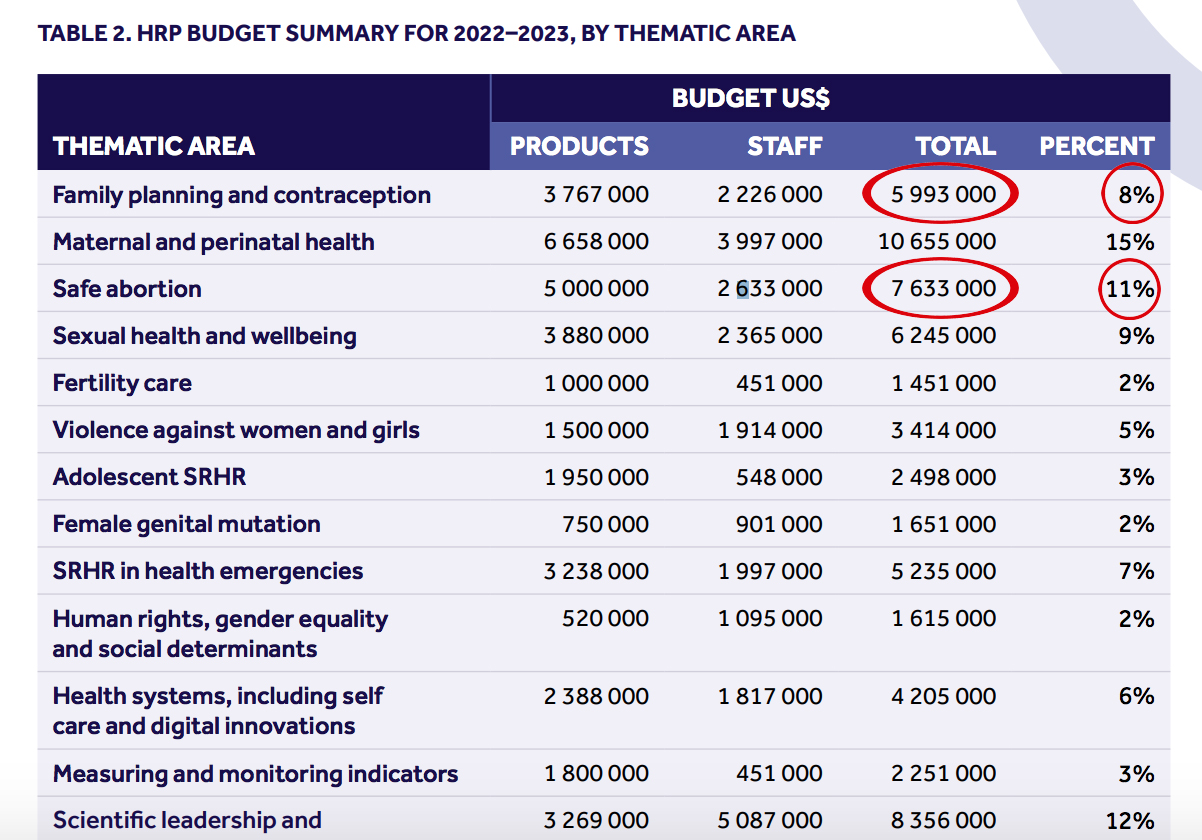Click staff value 2 365 000
This screenshot has height=840, width=1202.
coord(770,336)
